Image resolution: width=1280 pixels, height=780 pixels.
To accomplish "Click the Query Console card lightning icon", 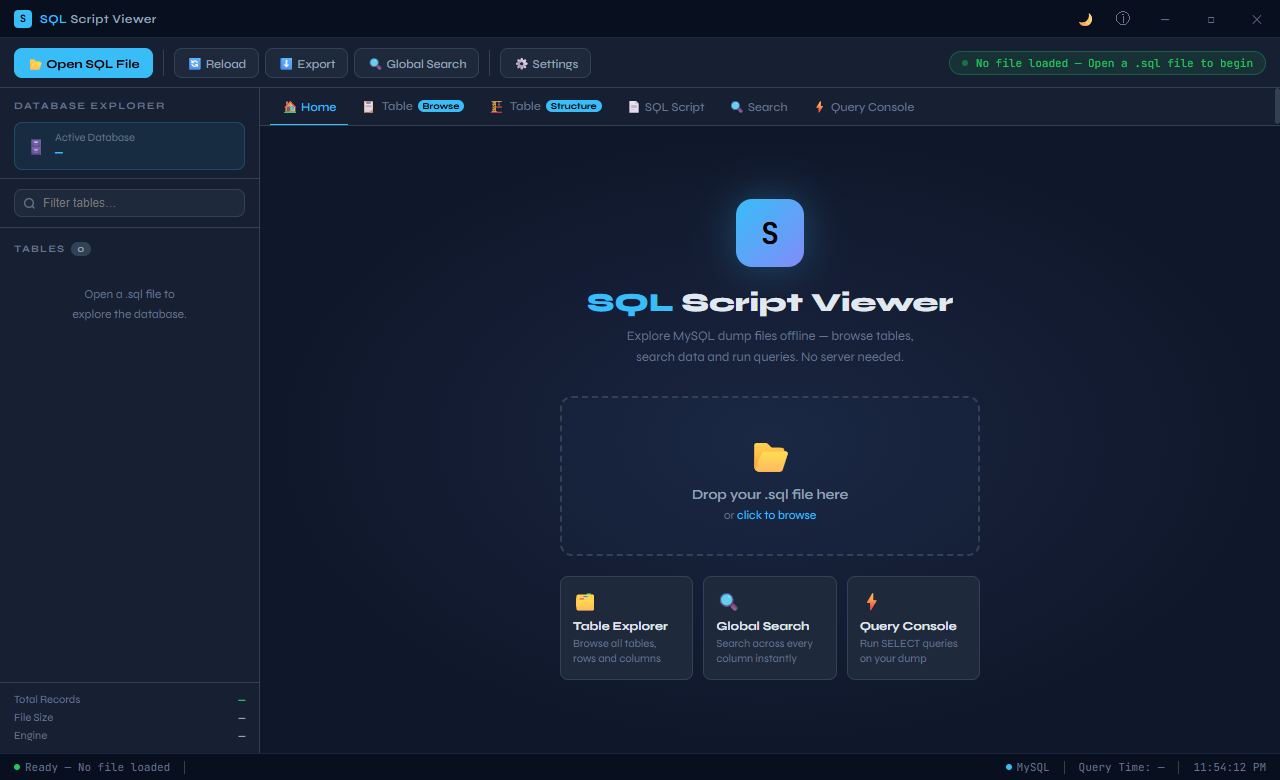I will [871, 602].
